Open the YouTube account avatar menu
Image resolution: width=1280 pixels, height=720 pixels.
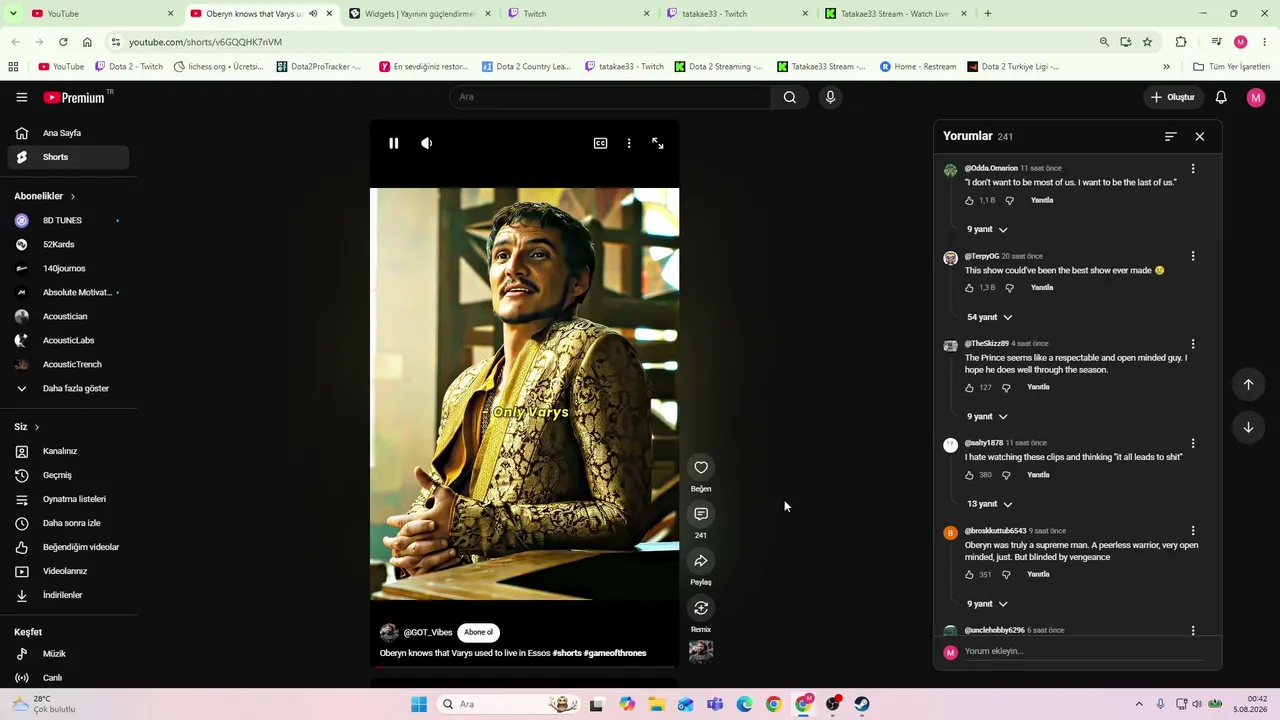[1256, 97]
